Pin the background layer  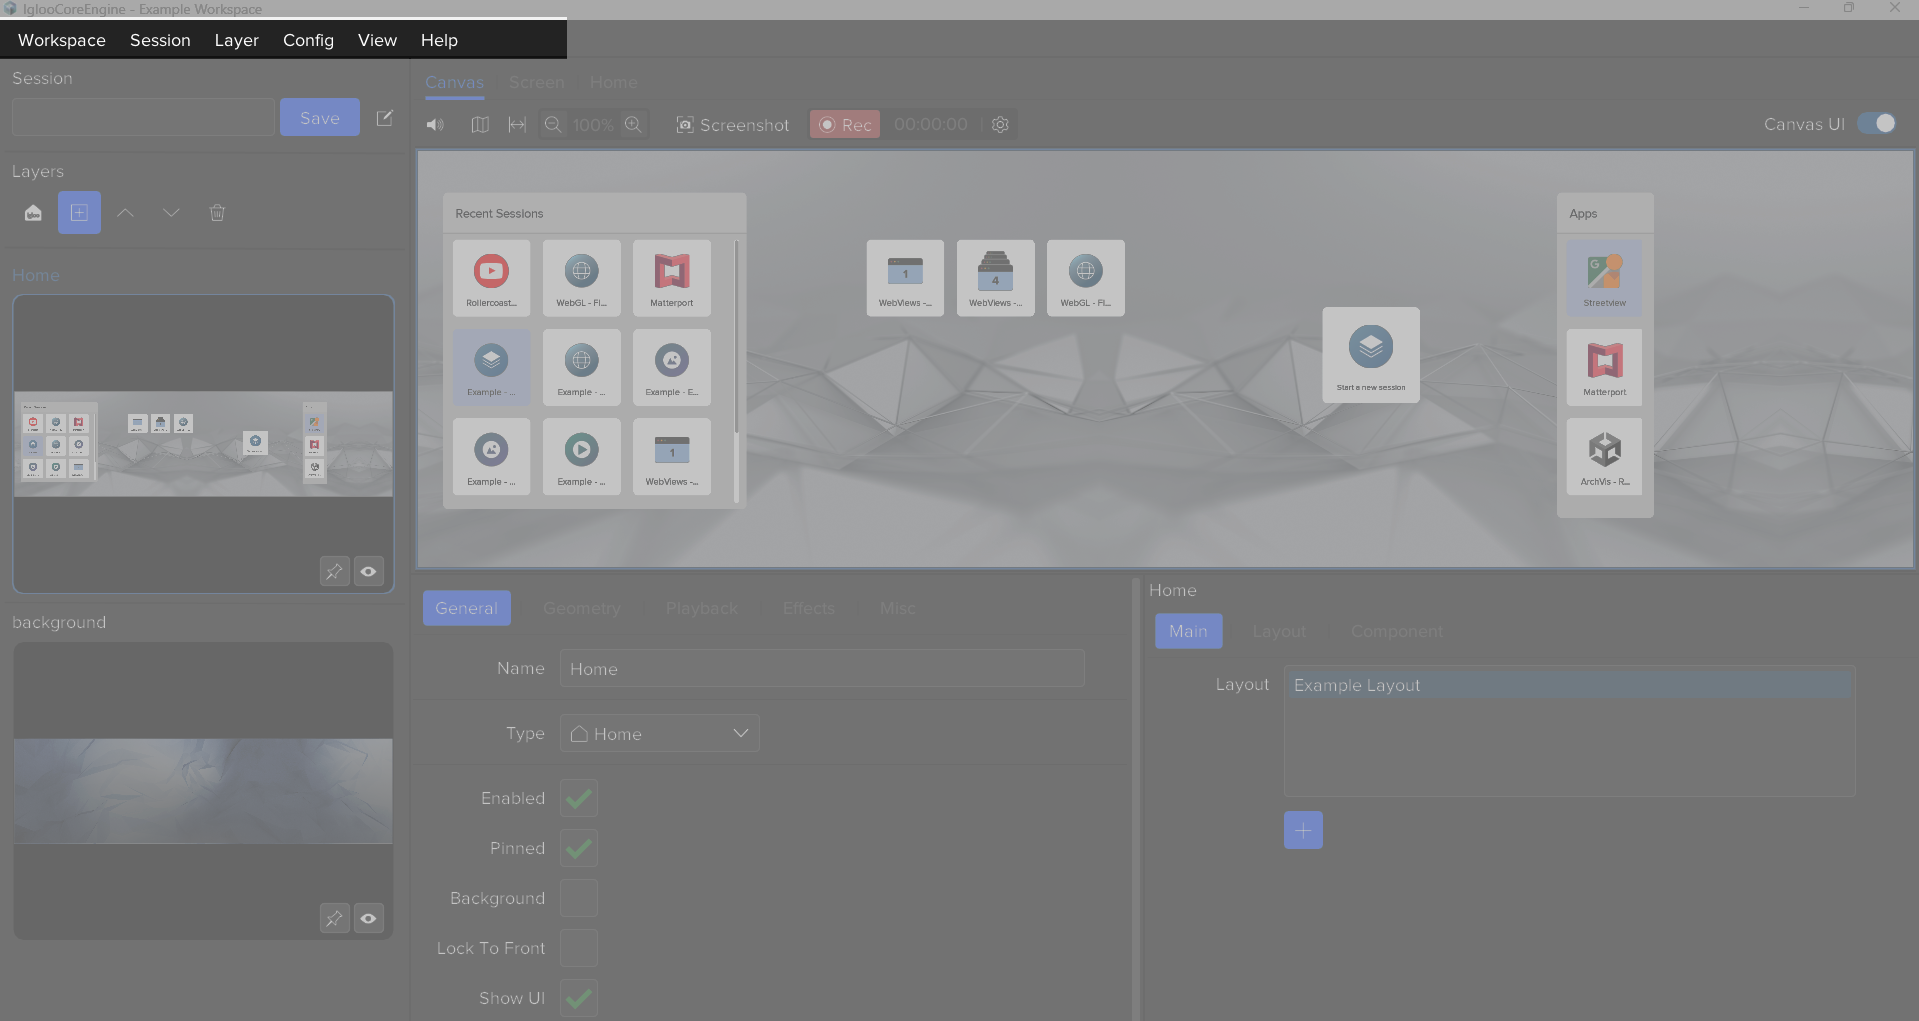point(334,918)
